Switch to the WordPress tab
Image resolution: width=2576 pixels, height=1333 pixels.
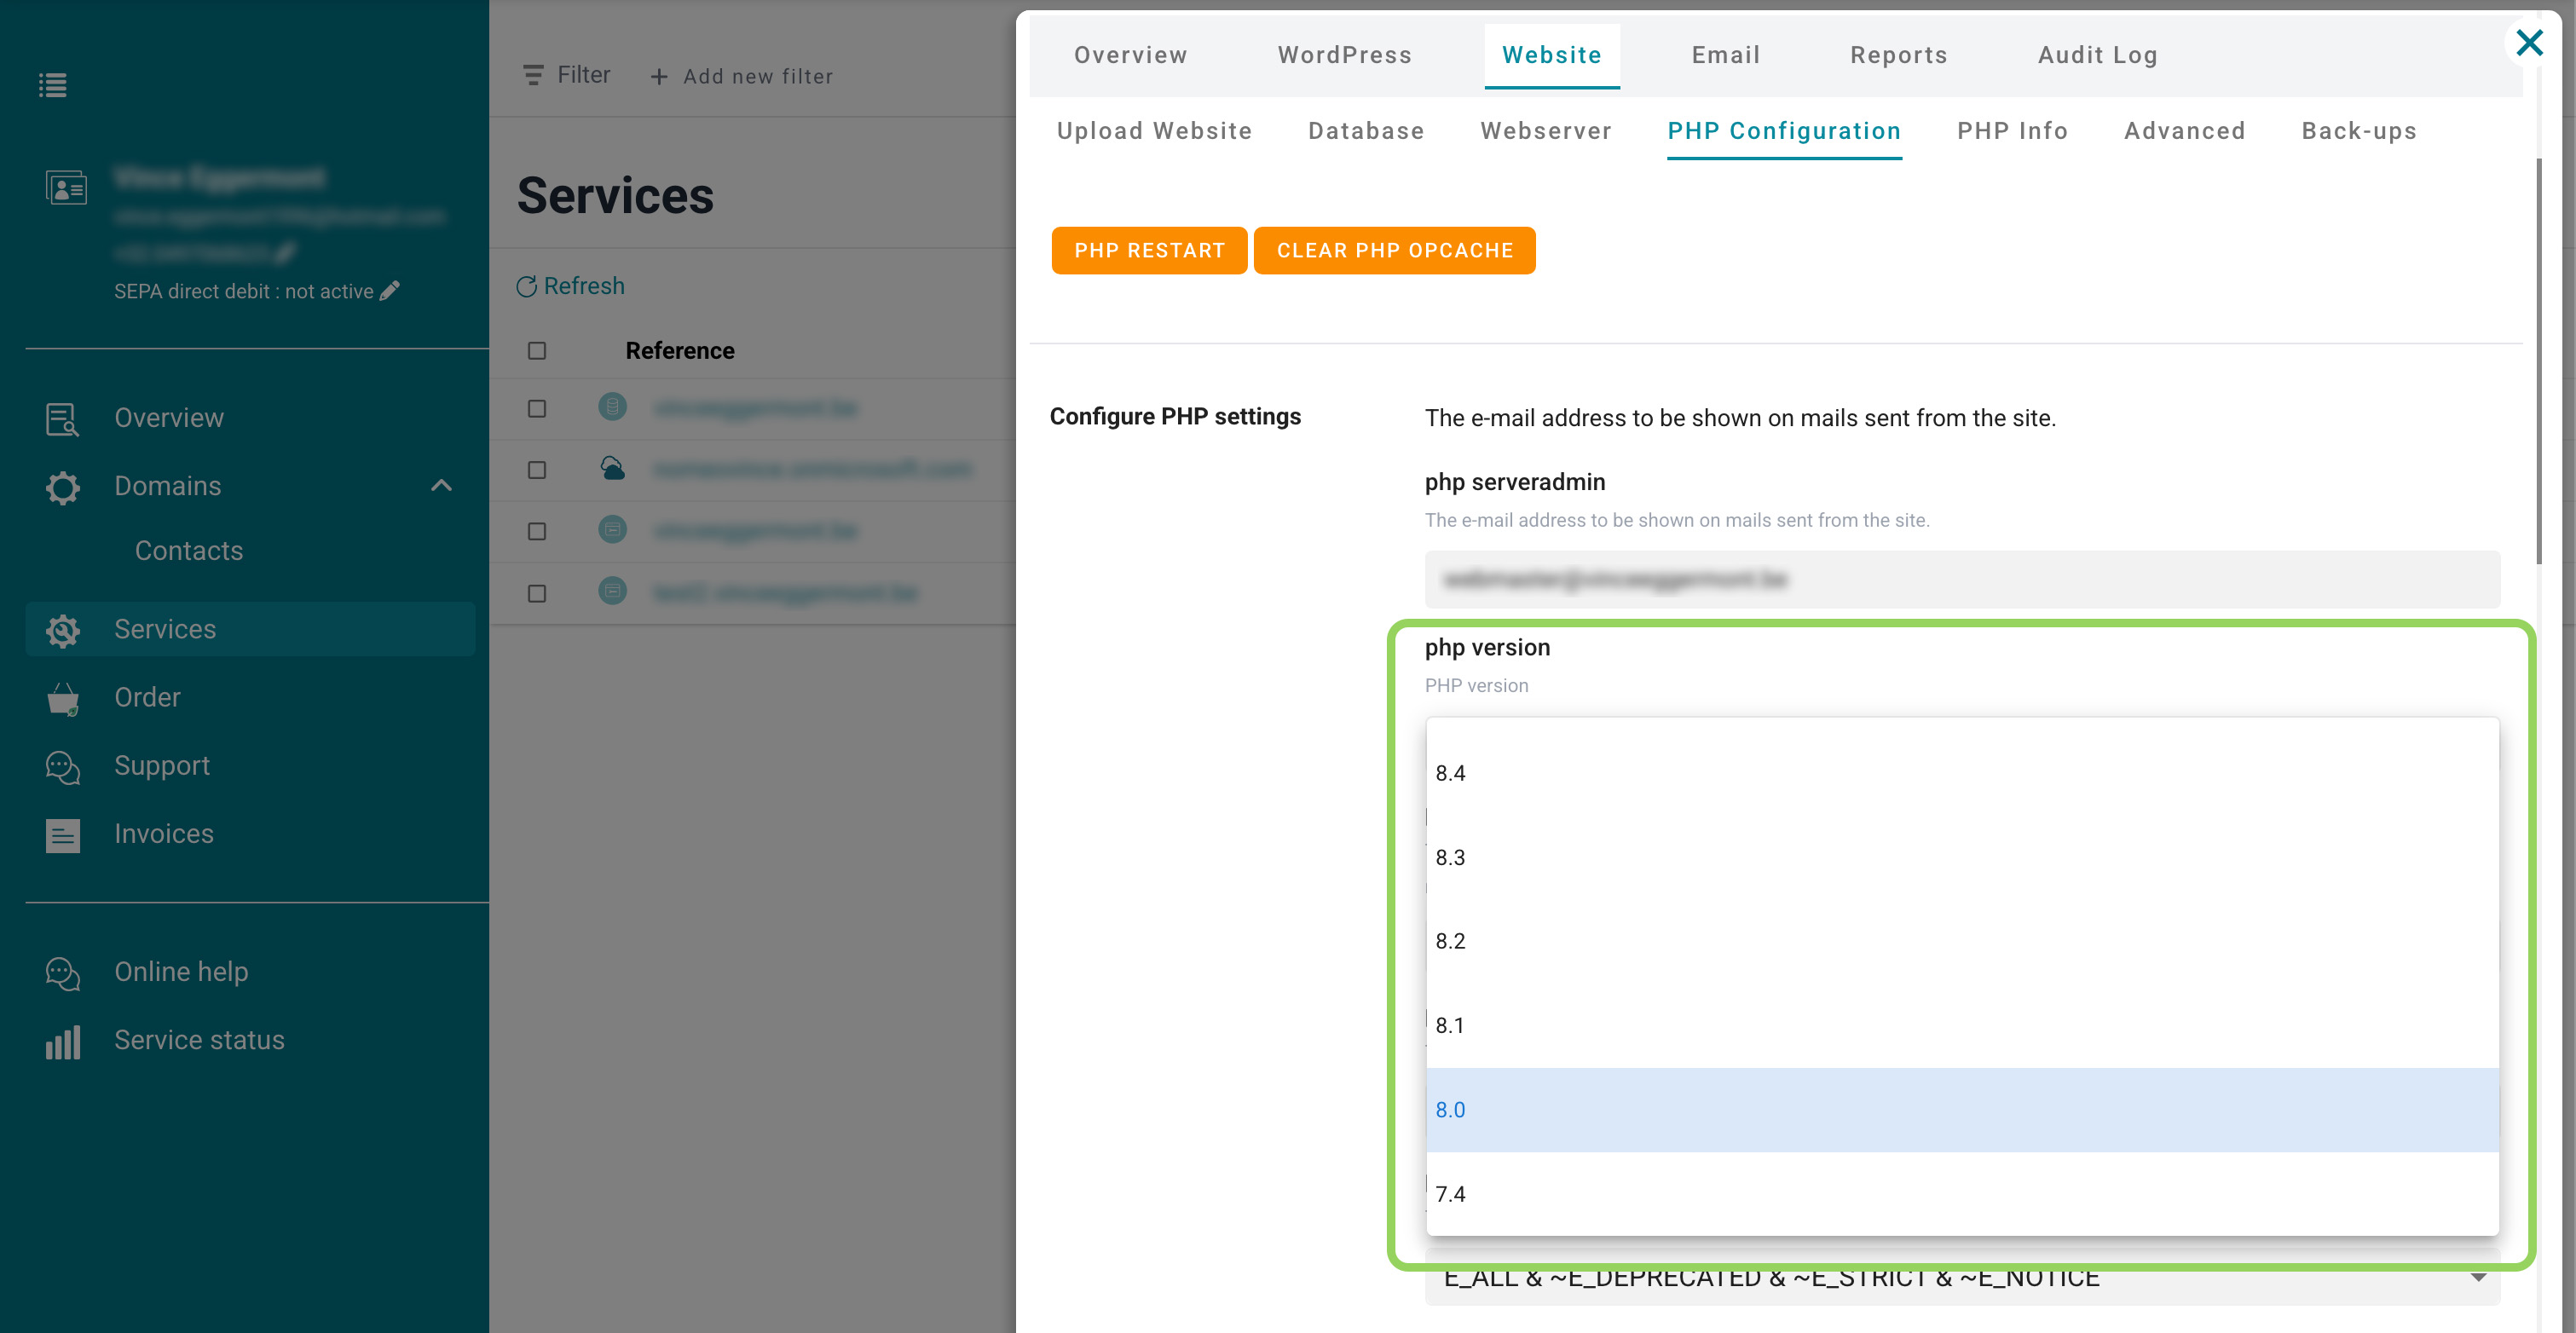click(1344, 55)
